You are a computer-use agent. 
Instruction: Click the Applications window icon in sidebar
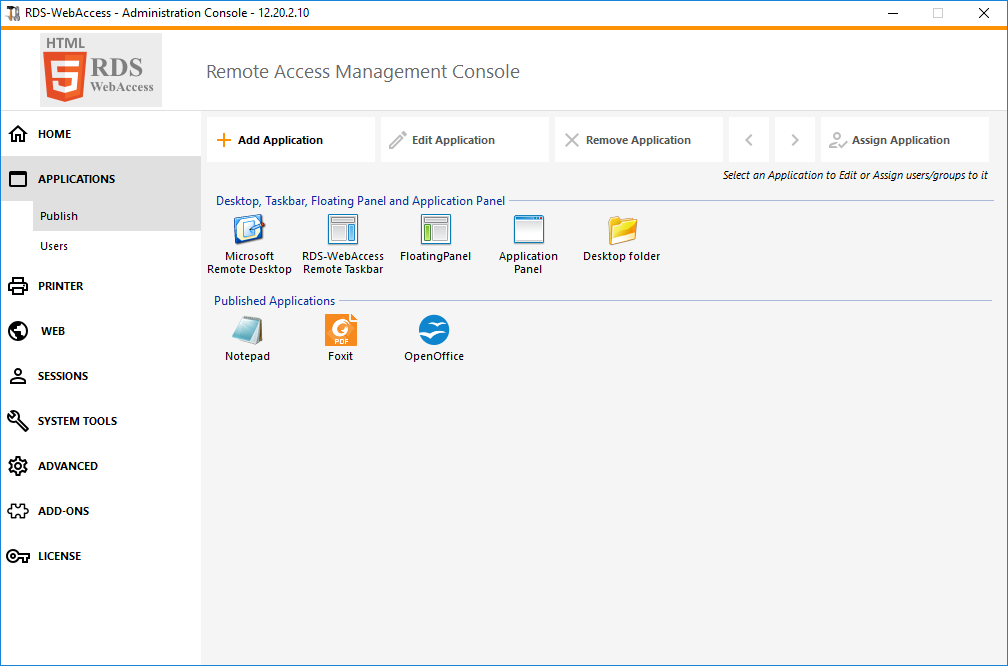(x=18, y=179)
